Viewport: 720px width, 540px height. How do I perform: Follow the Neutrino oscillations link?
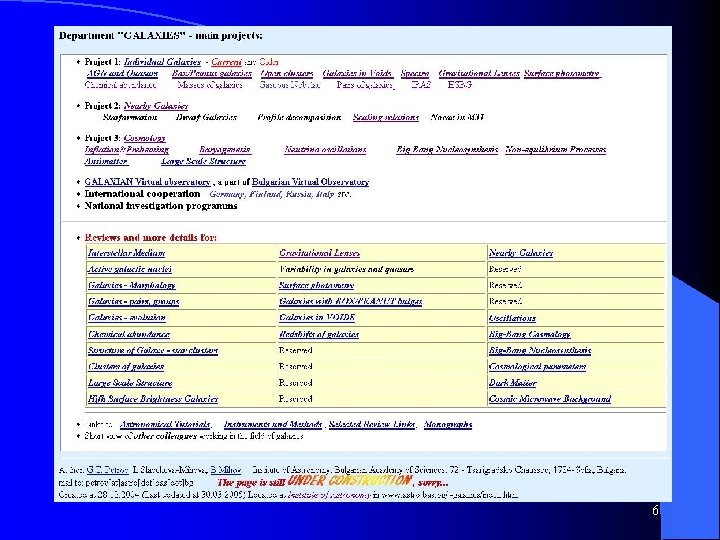click(325, 150)
